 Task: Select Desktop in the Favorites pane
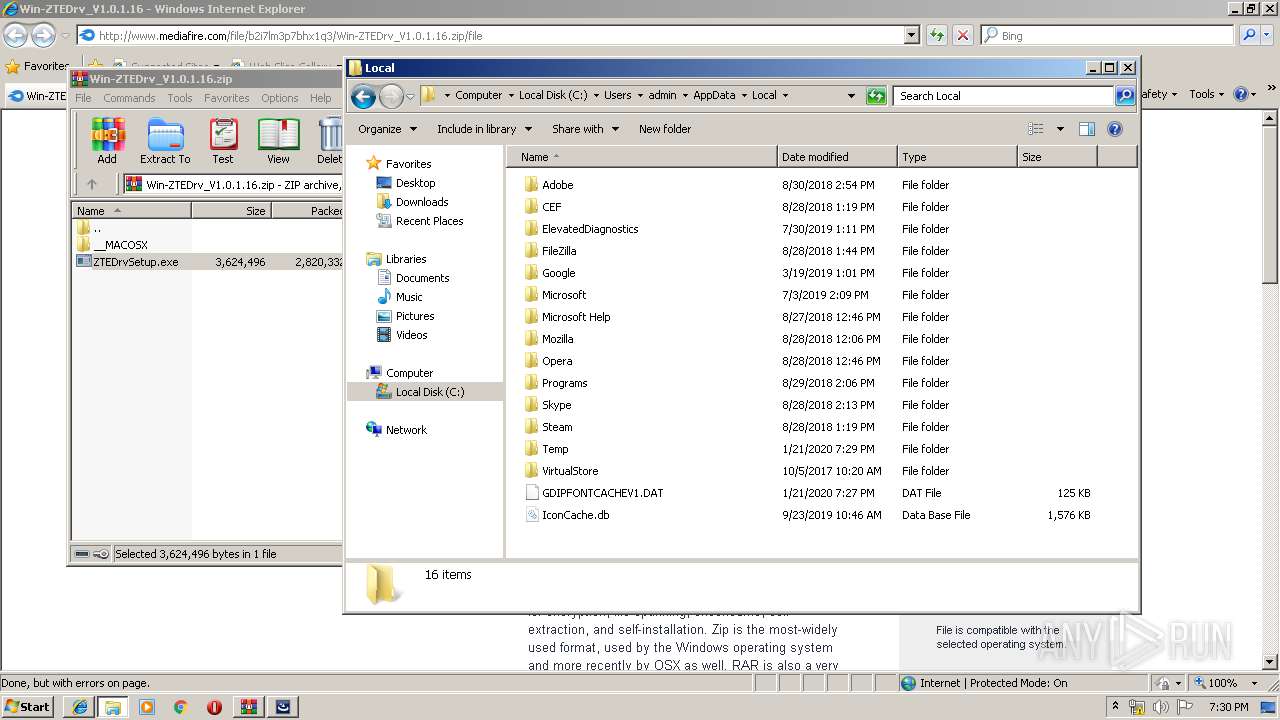click(x=415, y=183)
